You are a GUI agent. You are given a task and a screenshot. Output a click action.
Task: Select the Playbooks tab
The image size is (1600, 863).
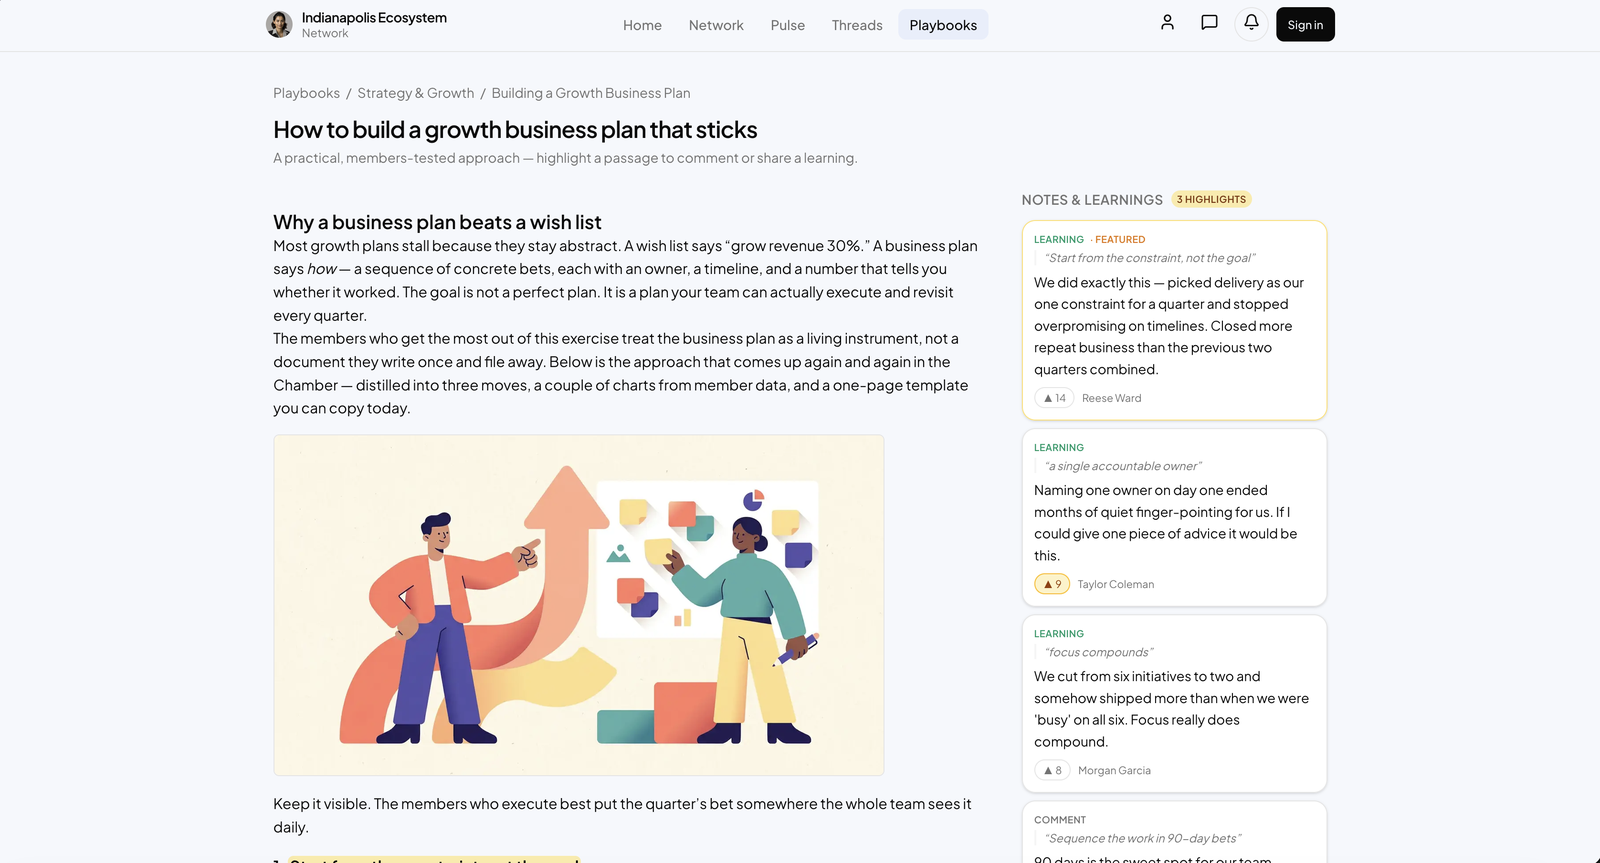[x=943, y=25]
